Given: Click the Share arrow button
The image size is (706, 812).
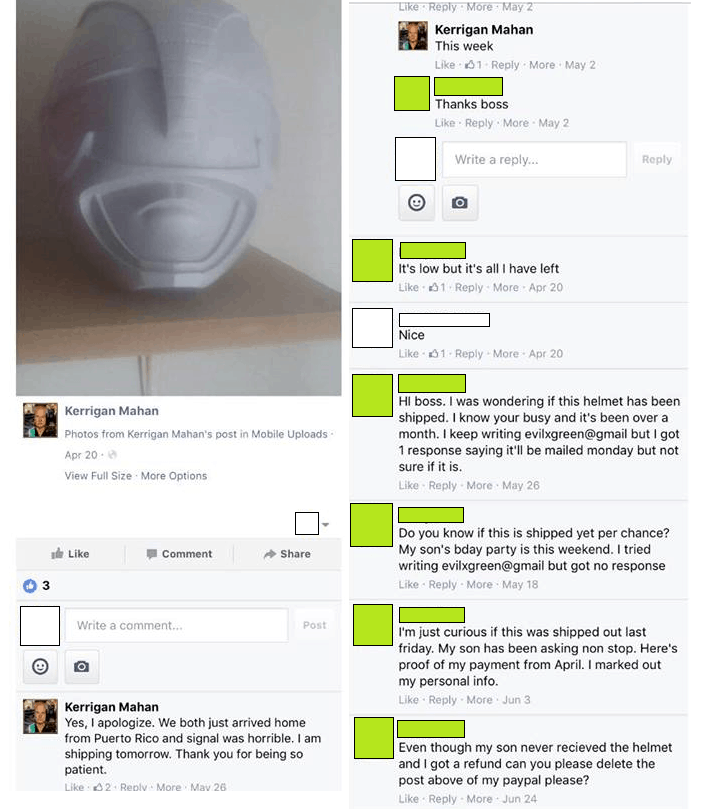Looking at the screenshot, I should click(x=287, y=554).
